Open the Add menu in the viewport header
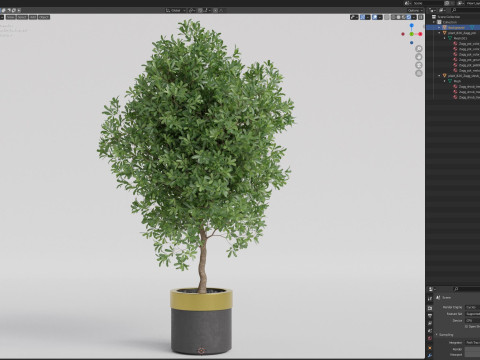The width and height of the screenshot is (480, 360). [x=33, y=17]
